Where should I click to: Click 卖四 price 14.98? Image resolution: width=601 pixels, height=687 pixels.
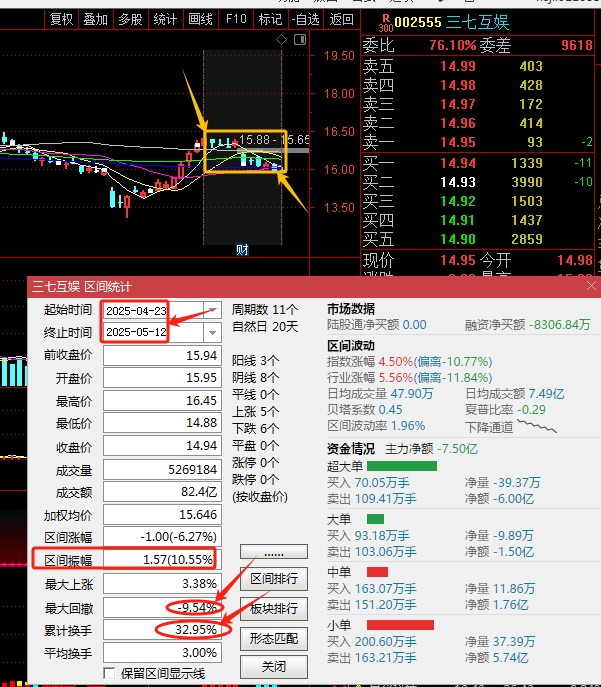(458, 85)
